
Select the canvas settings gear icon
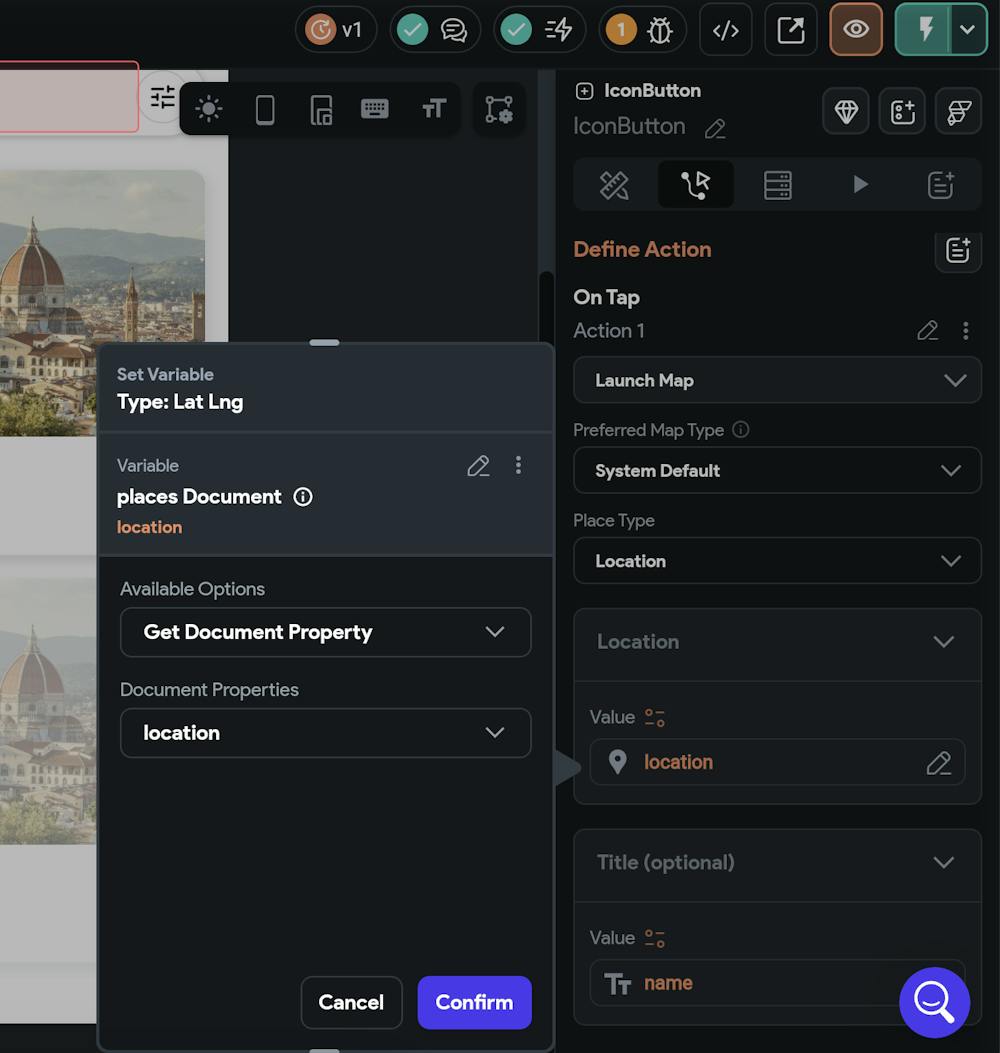(x=498, y=110)
